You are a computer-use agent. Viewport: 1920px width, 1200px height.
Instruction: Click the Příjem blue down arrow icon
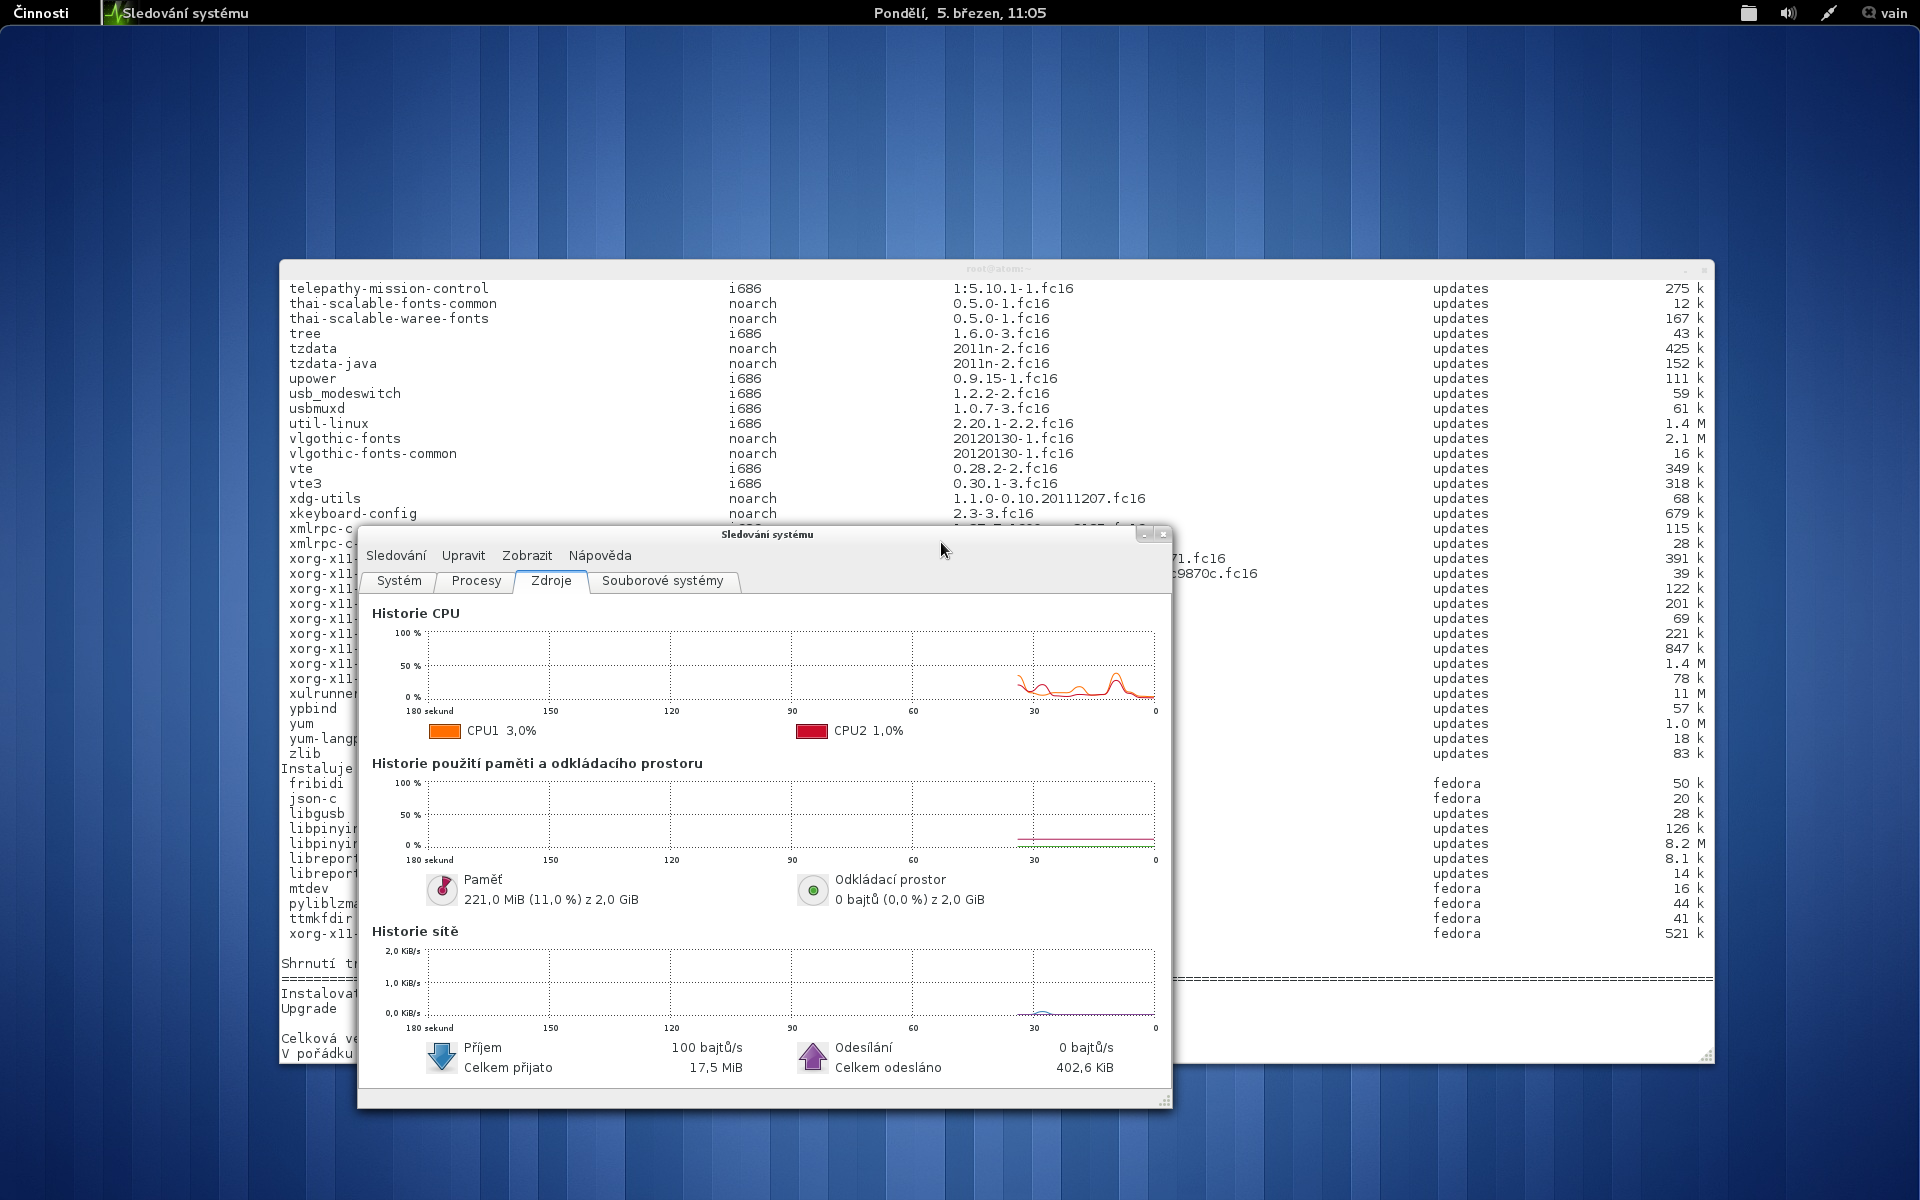point(441,1057)
